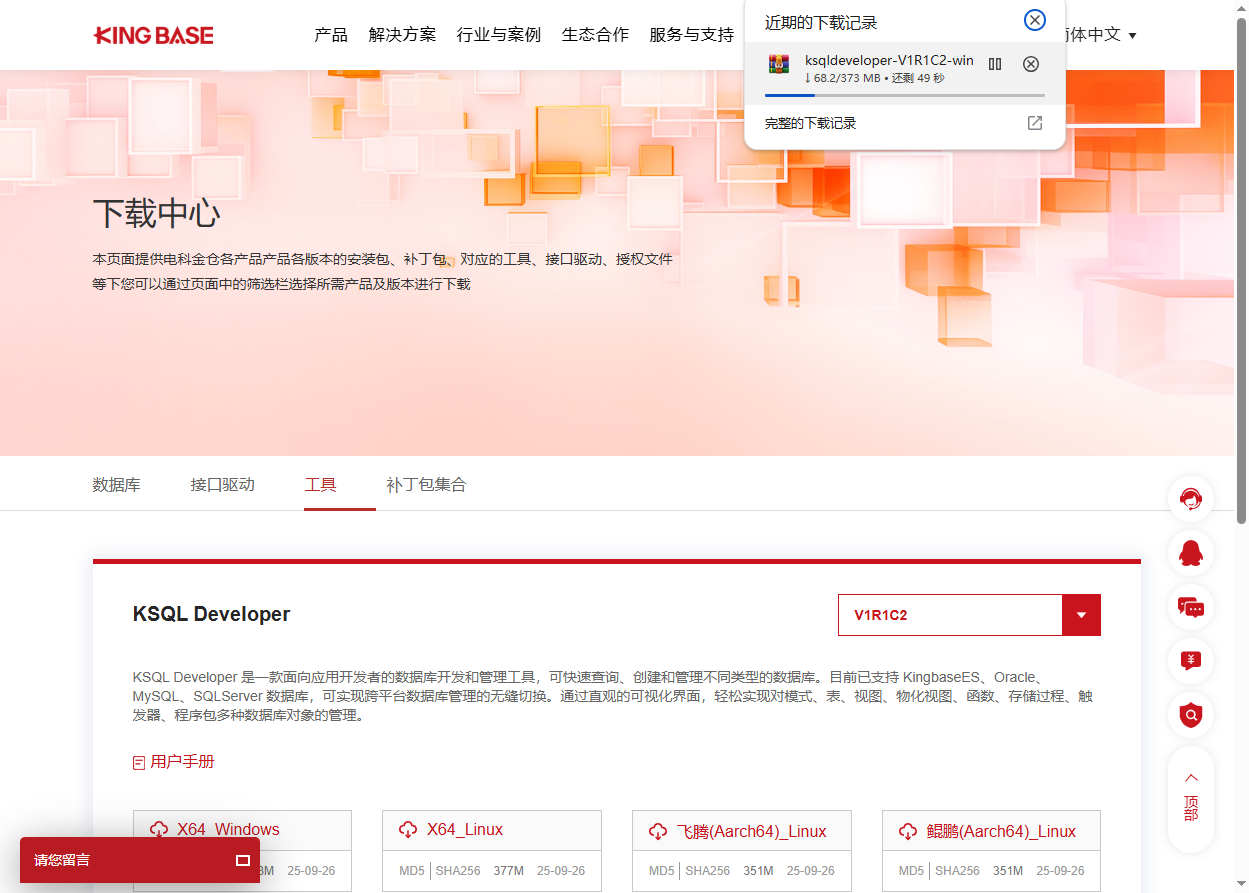1249x893 pixels.
Task: Expand the 请您留言 message box
Action: [242, 860]
